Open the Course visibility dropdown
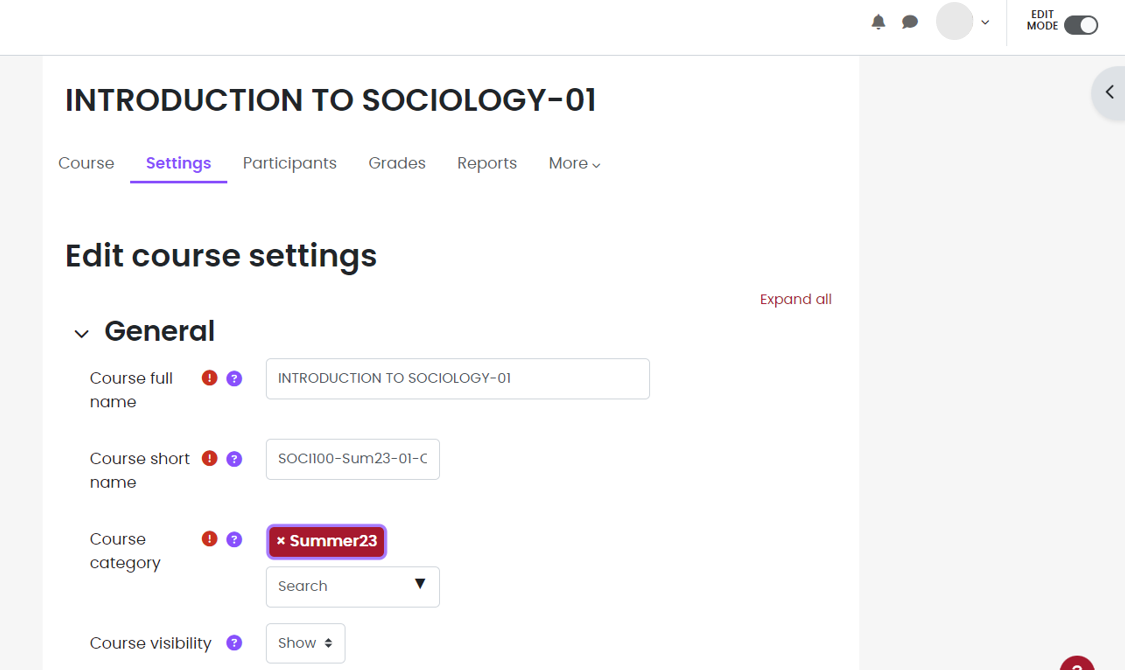Screen dimensions: 1125x670 [305, 643]
